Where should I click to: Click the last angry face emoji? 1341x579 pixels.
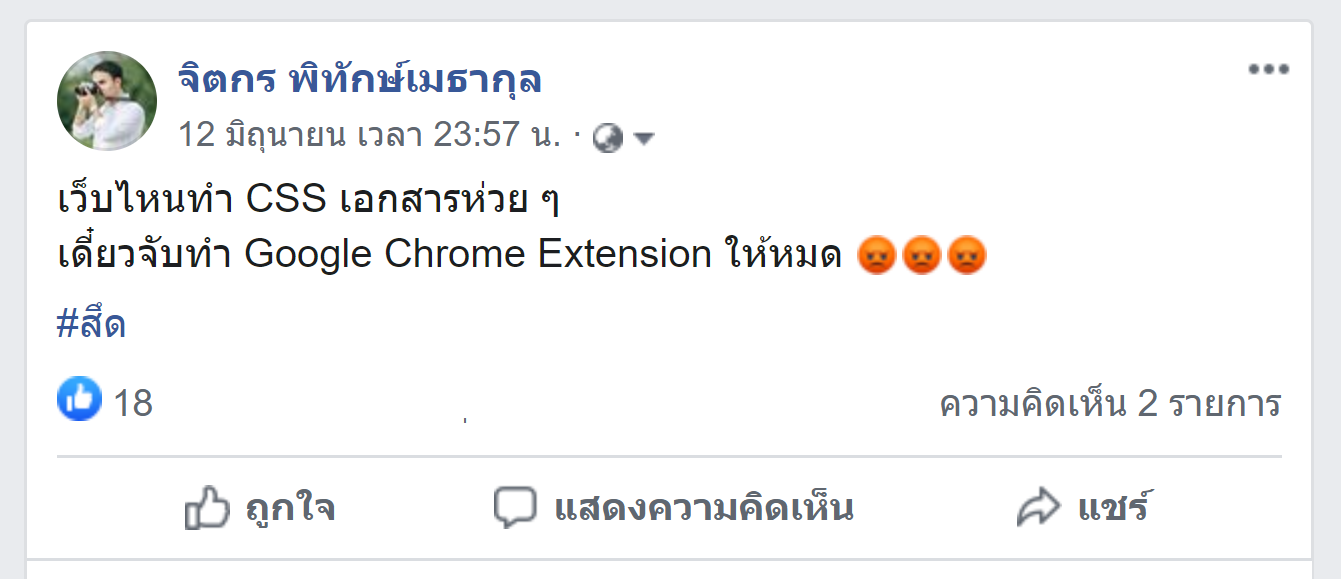click(x=967, y=255)
